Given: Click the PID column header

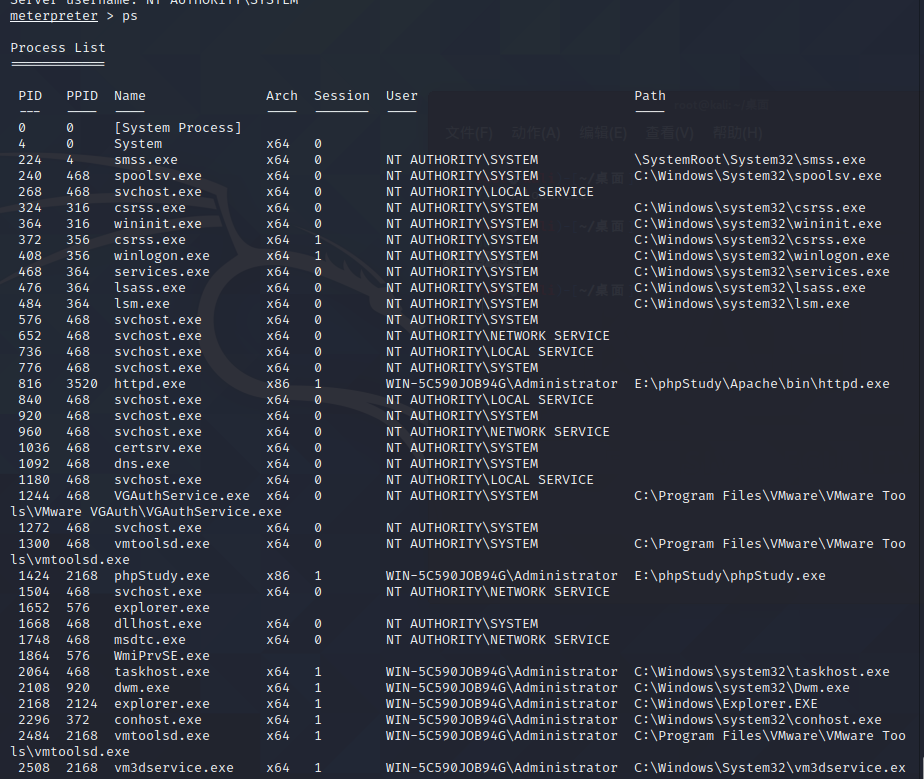Looking at the screenshot, I should tap(29, 95).
